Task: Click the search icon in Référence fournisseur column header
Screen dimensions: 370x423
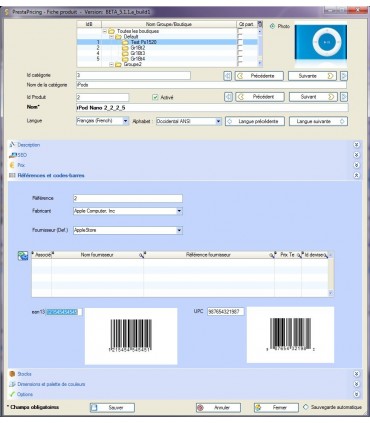Action: [272, 255]
